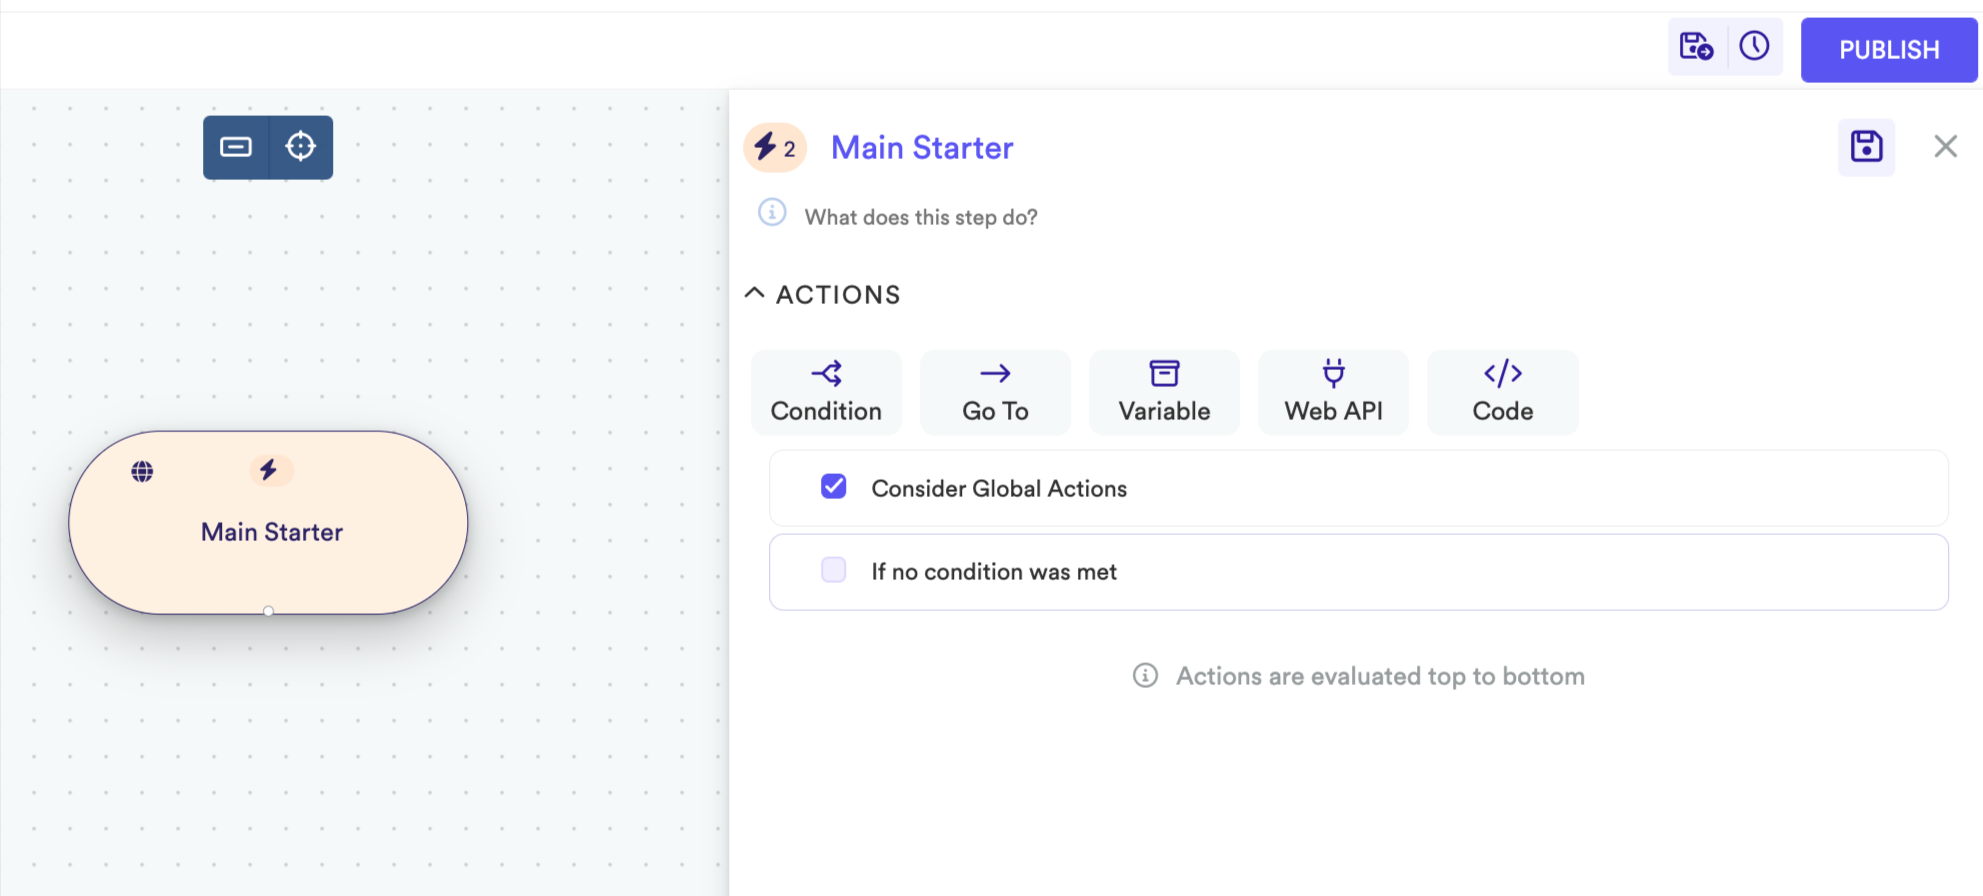This screenshot has height=896, width=1983.
Task: Check the "If no condition was met" box
Action: click(x=834, y=570)
